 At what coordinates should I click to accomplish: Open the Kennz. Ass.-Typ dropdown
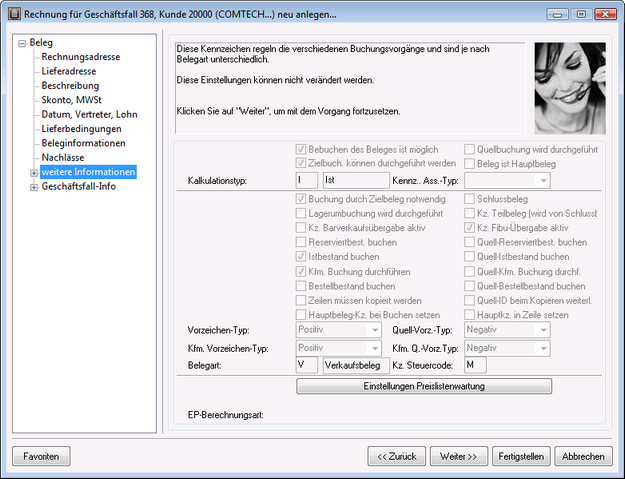tap(507, 181)
